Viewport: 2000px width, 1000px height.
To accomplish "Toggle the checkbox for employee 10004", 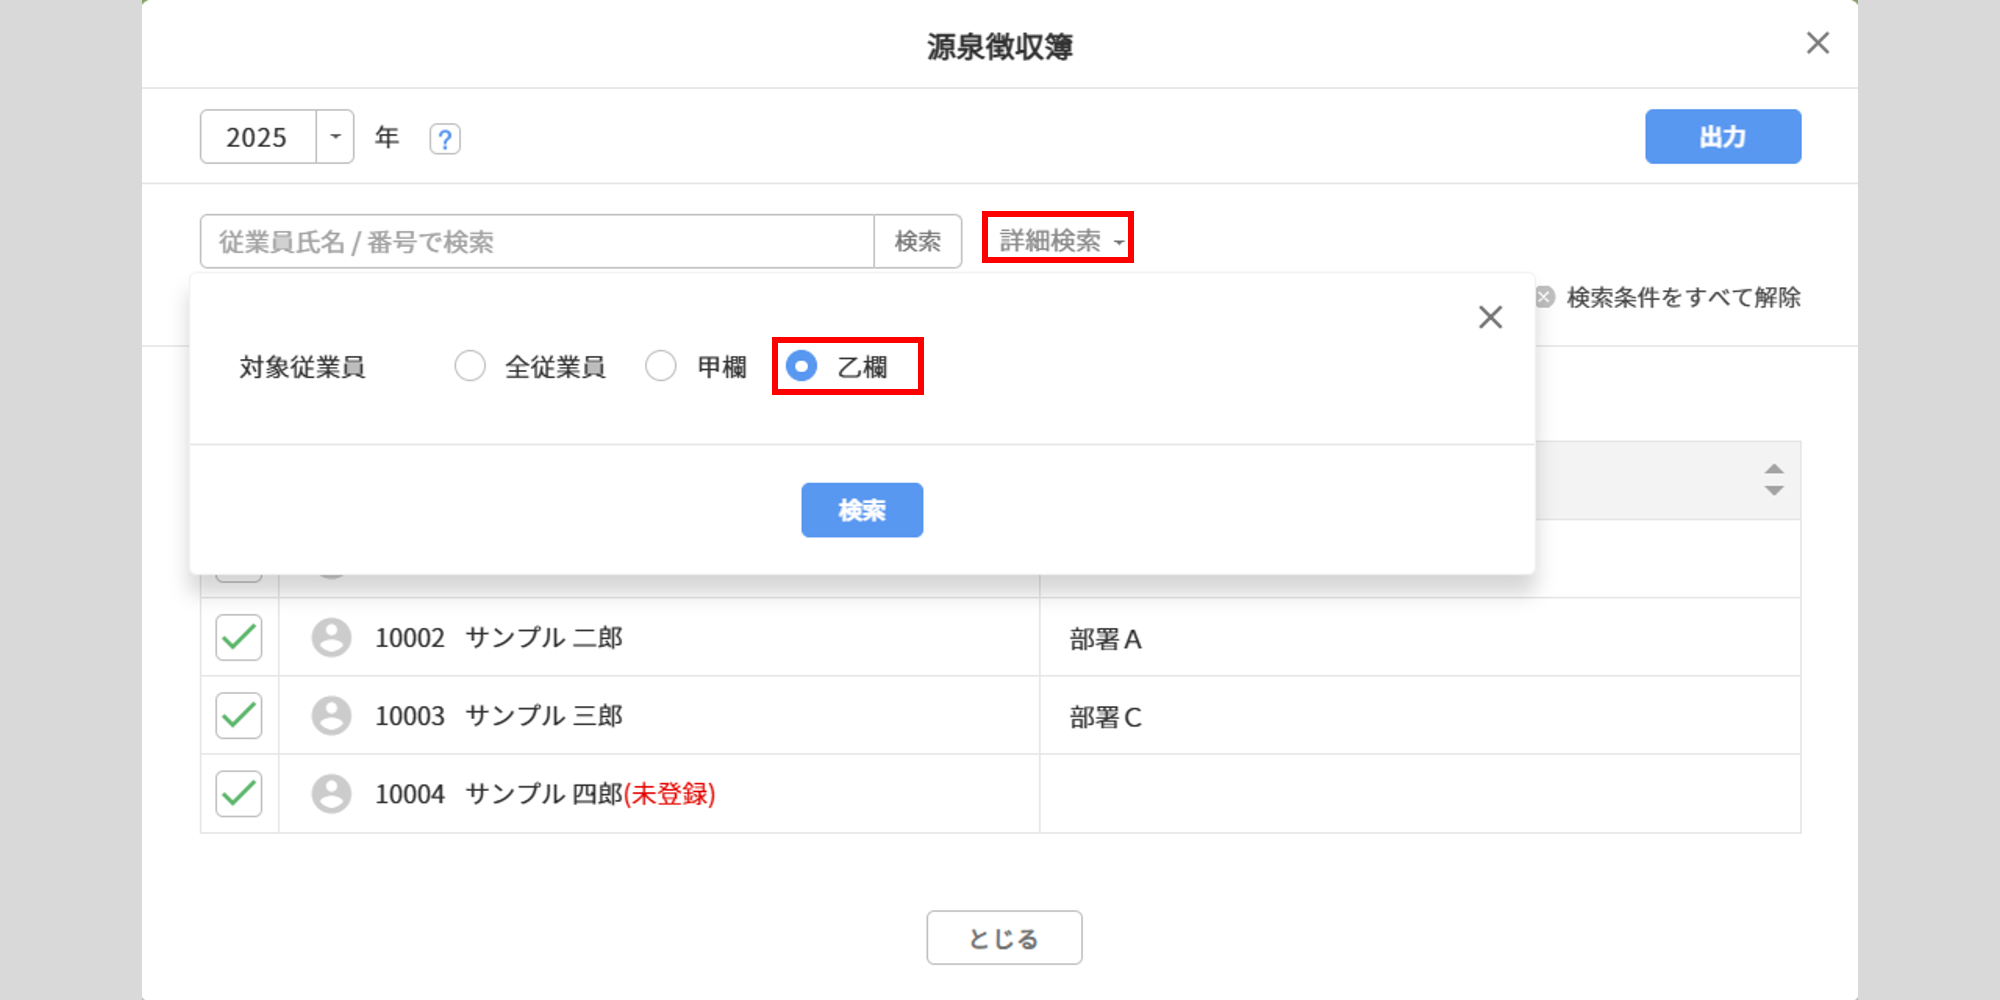I will tap(239, 793).
